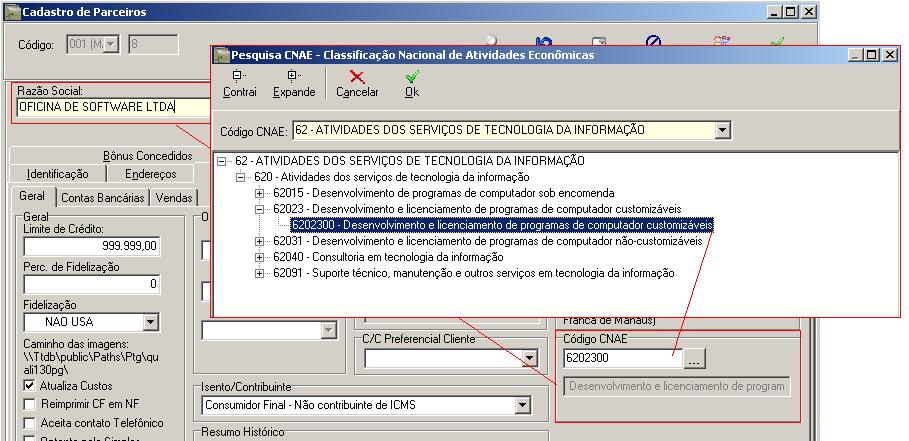
Task: Maximize the Cadastro de Parceiros window
Action: click(x=791, y=12)
